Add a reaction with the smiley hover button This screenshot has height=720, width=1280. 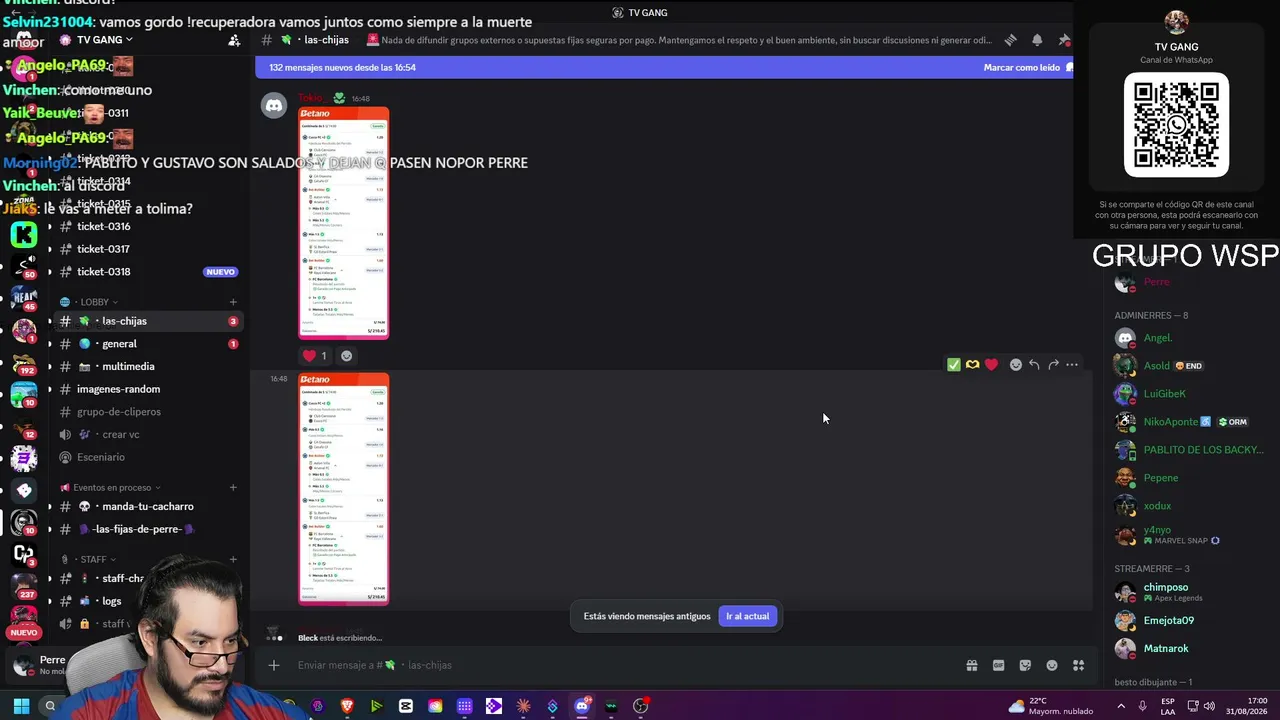click(1016, 365)
